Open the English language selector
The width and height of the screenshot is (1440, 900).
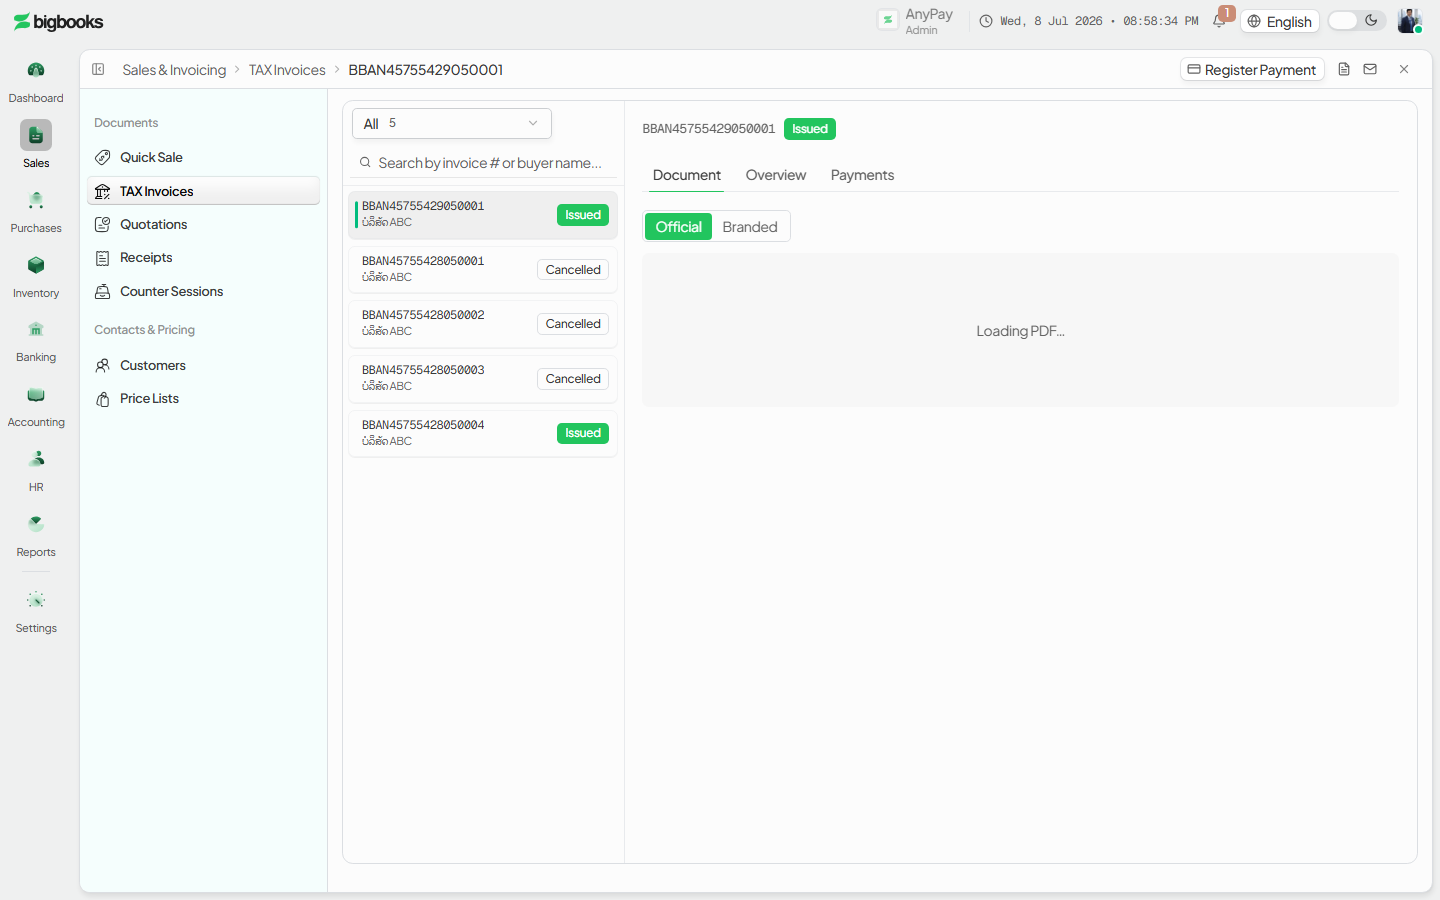(1280, 21)
